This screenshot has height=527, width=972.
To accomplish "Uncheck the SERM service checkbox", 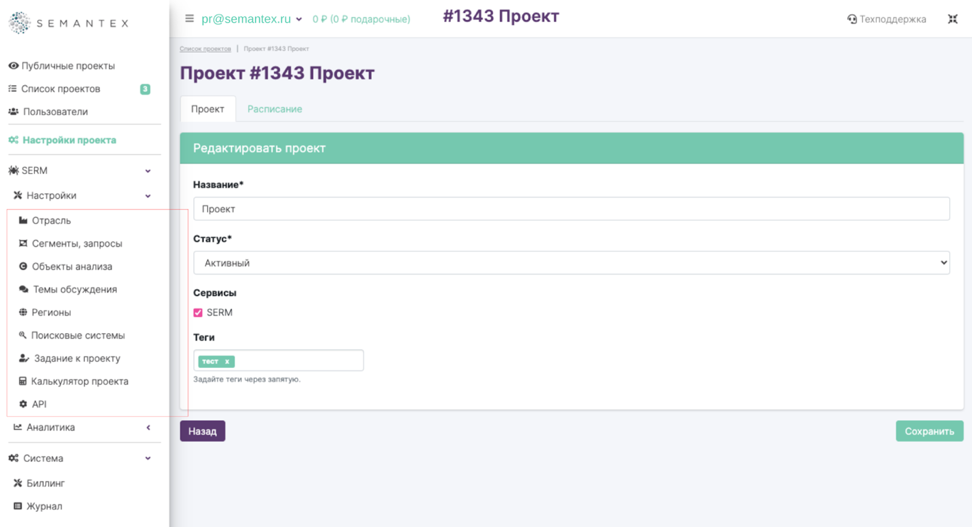I will [x=198, y=312].
